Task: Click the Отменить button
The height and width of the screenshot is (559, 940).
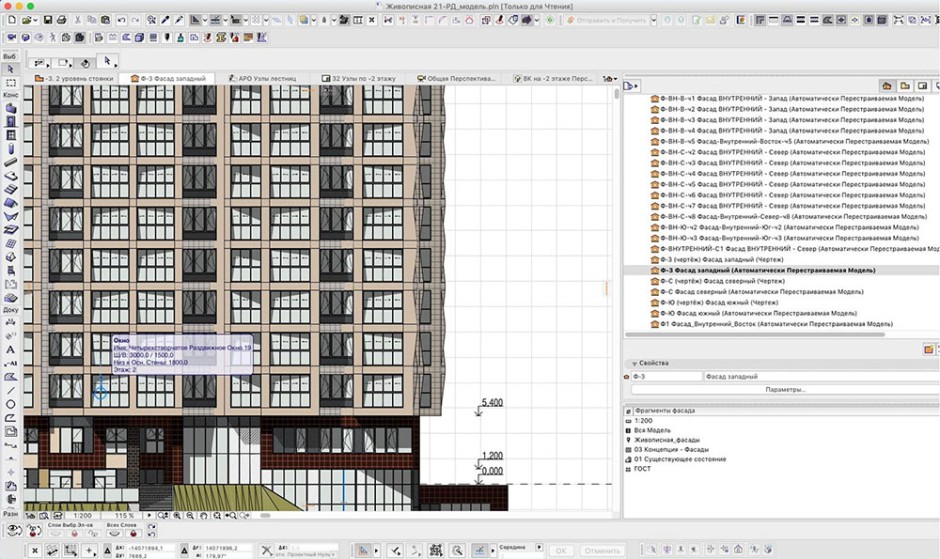Action: click(602, 550)
